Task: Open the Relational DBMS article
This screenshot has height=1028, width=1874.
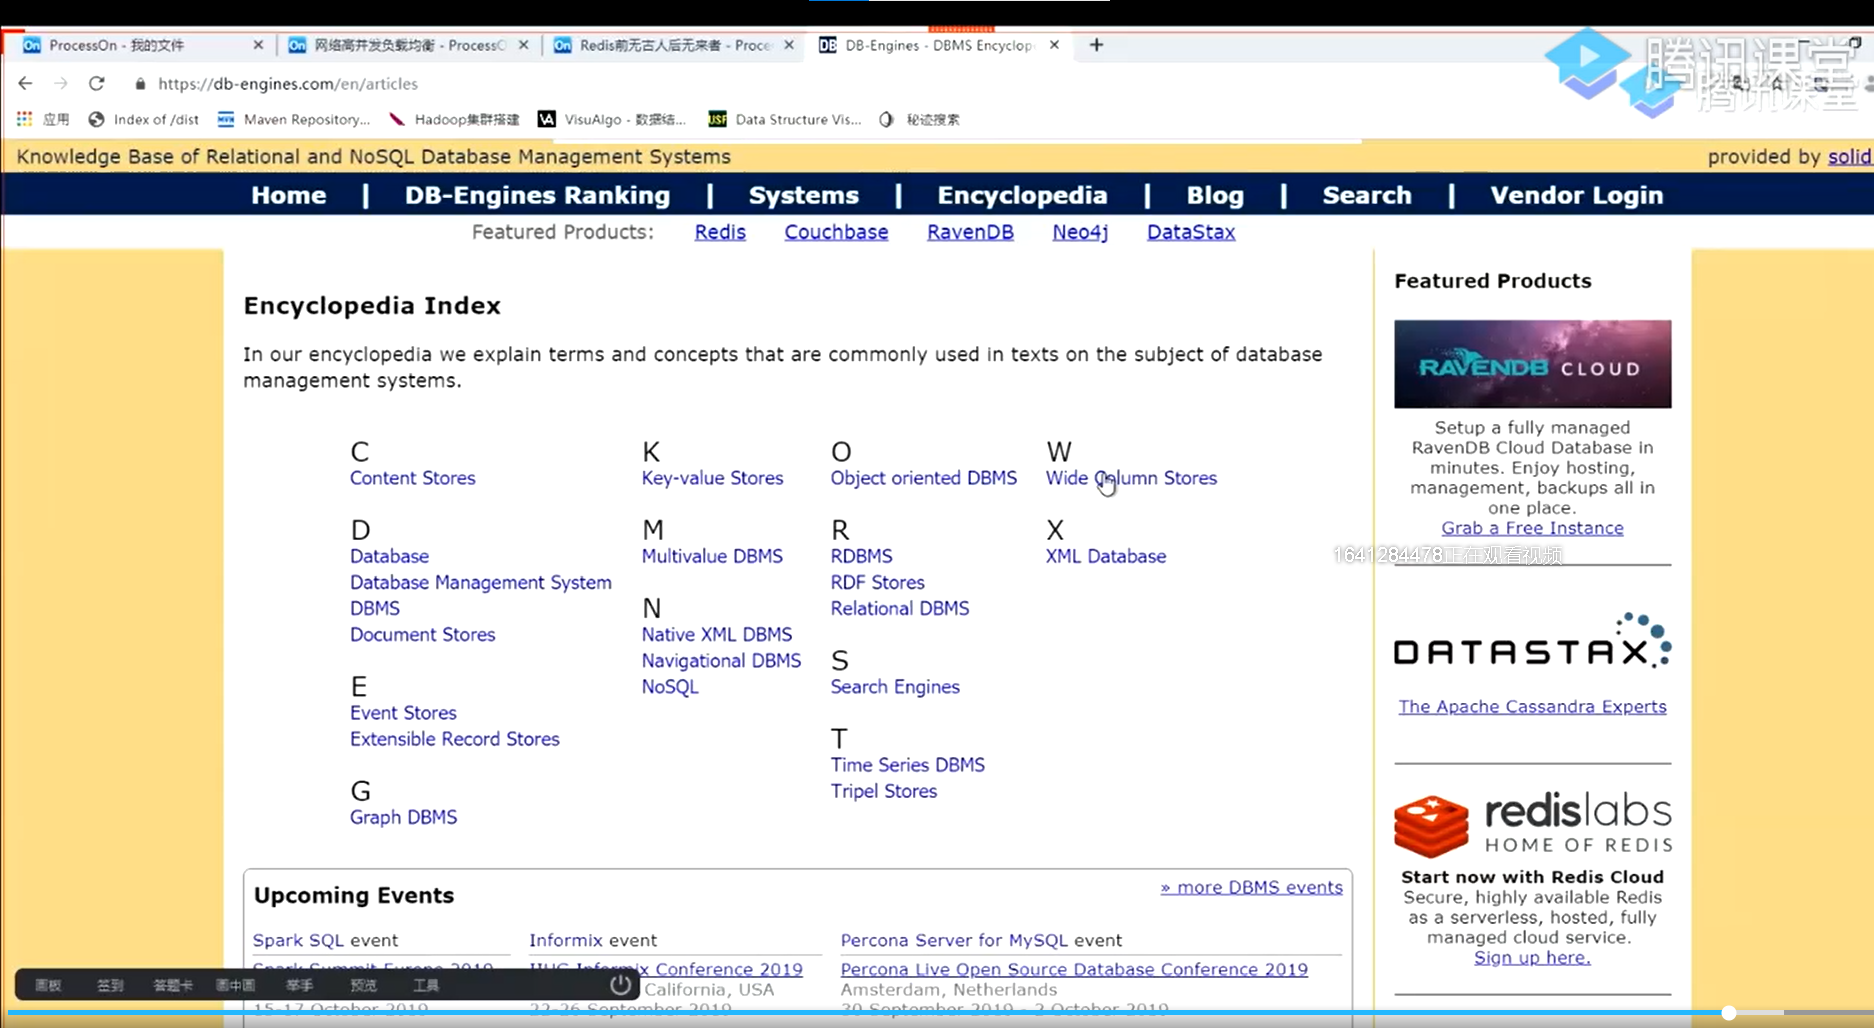Action: click(900, 608)
